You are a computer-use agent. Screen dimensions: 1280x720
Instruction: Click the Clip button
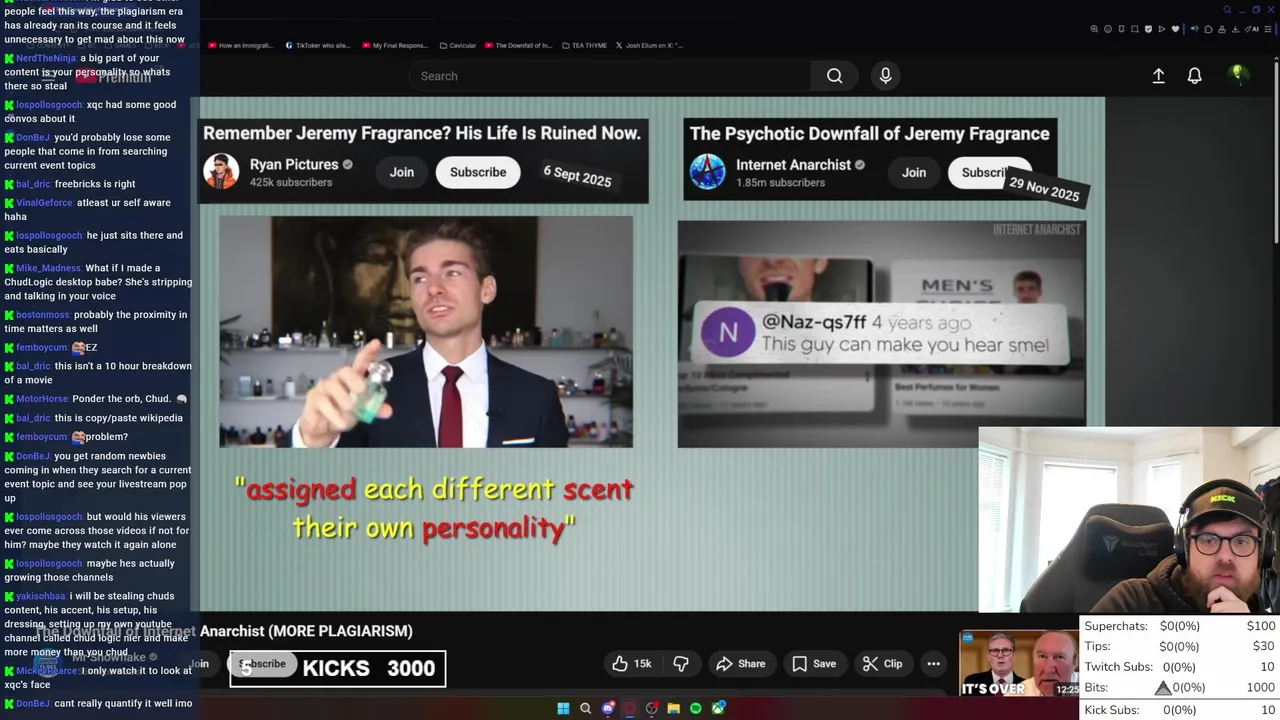[882, 664]
